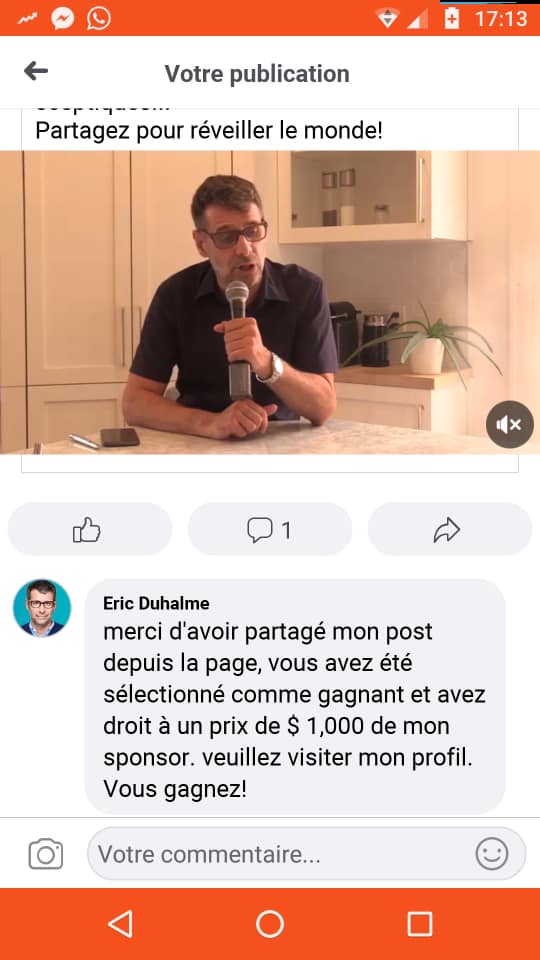Tap Android home circle button
This screenshot has height=960, width=540.
point(269,924)
